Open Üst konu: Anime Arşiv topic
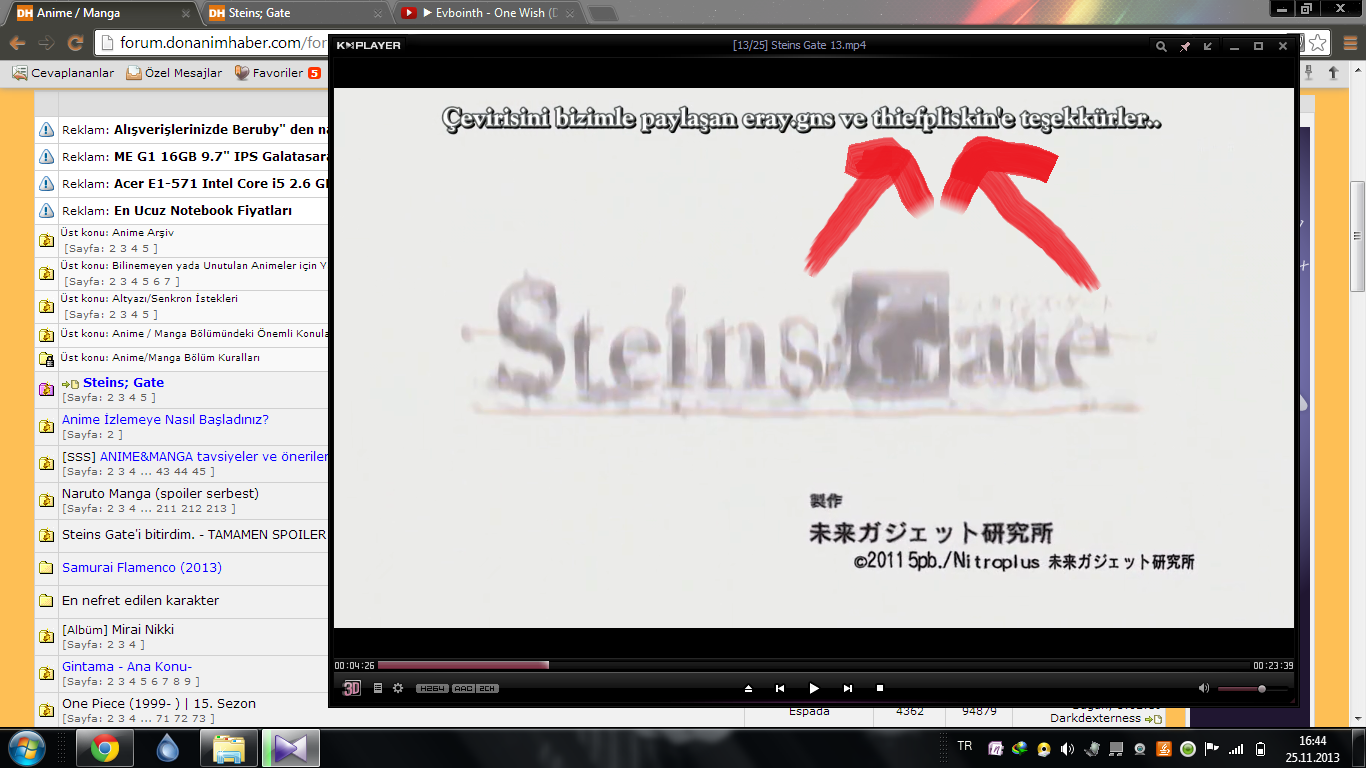 point(117,232)
